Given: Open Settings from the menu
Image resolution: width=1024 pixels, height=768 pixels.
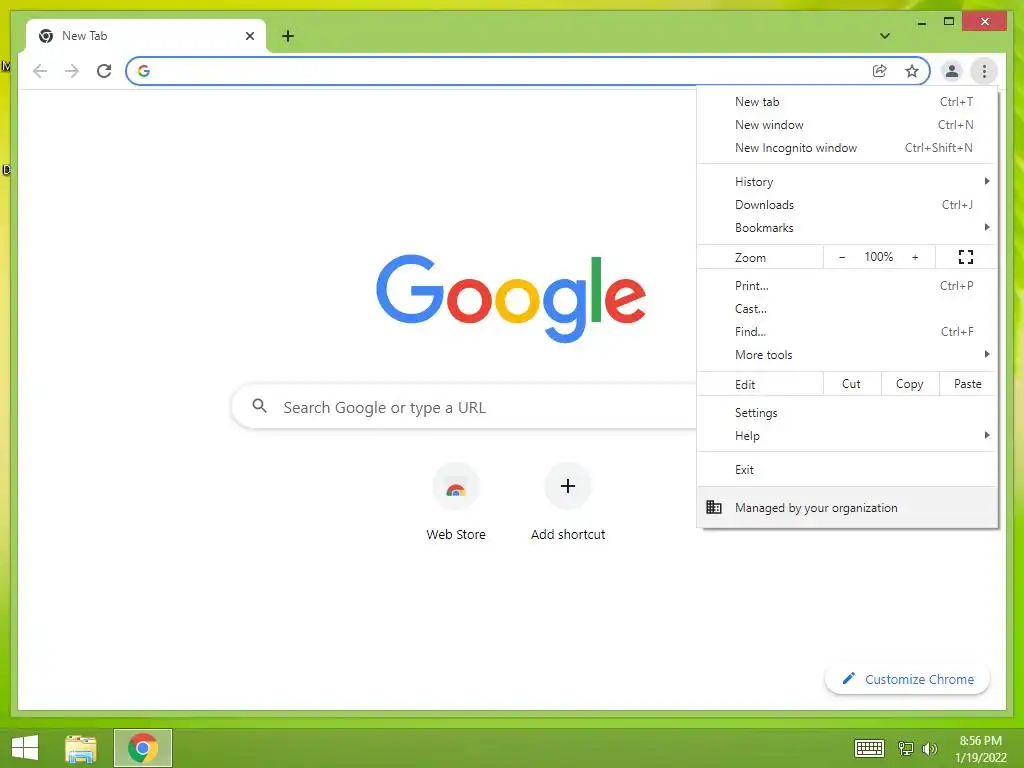Looking at the screenshot, I should [x=846, y=413].
